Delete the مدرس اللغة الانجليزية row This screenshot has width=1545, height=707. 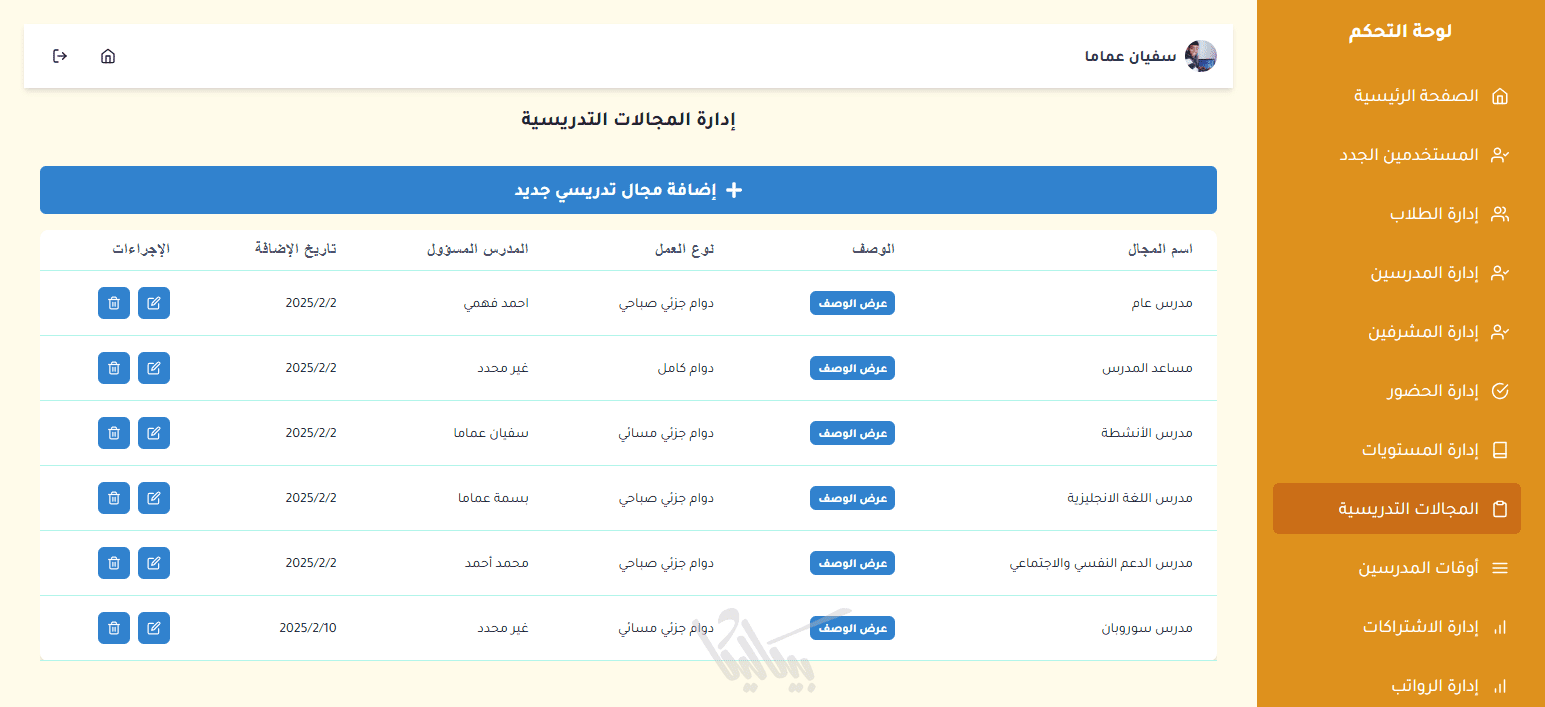[x=114, y=498]
